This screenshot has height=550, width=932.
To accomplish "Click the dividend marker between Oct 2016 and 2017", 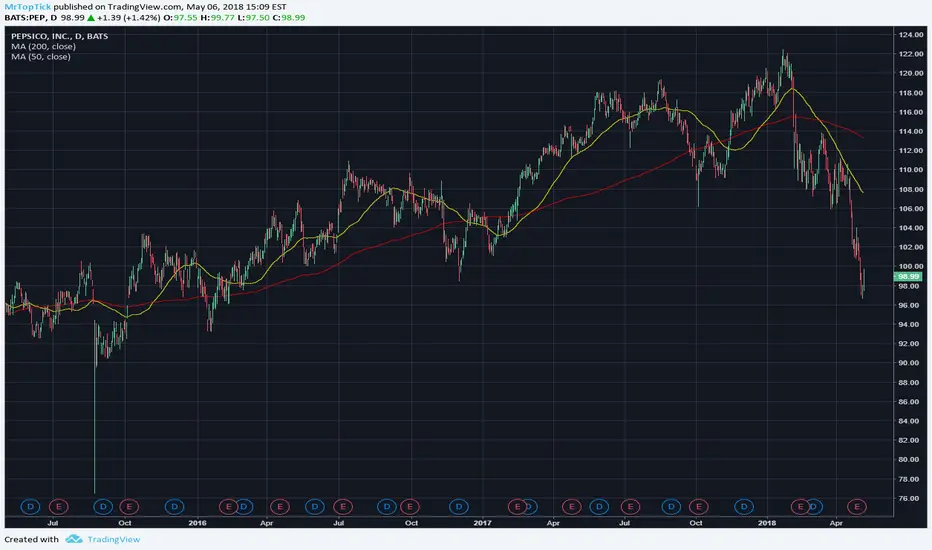I will tap(458, 507).
